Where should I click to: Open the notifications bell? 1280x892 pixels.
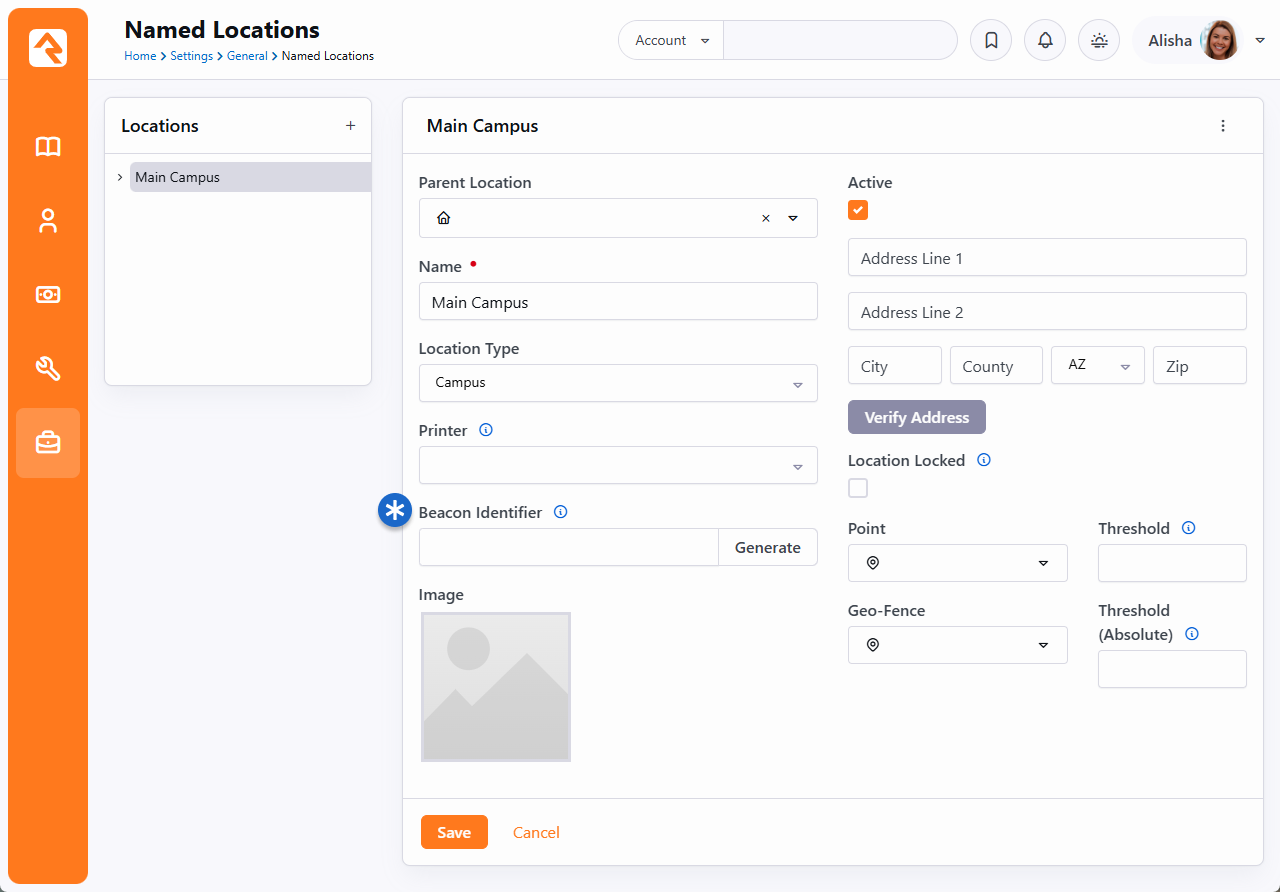pyautogui.click(x=1045, y=41)
